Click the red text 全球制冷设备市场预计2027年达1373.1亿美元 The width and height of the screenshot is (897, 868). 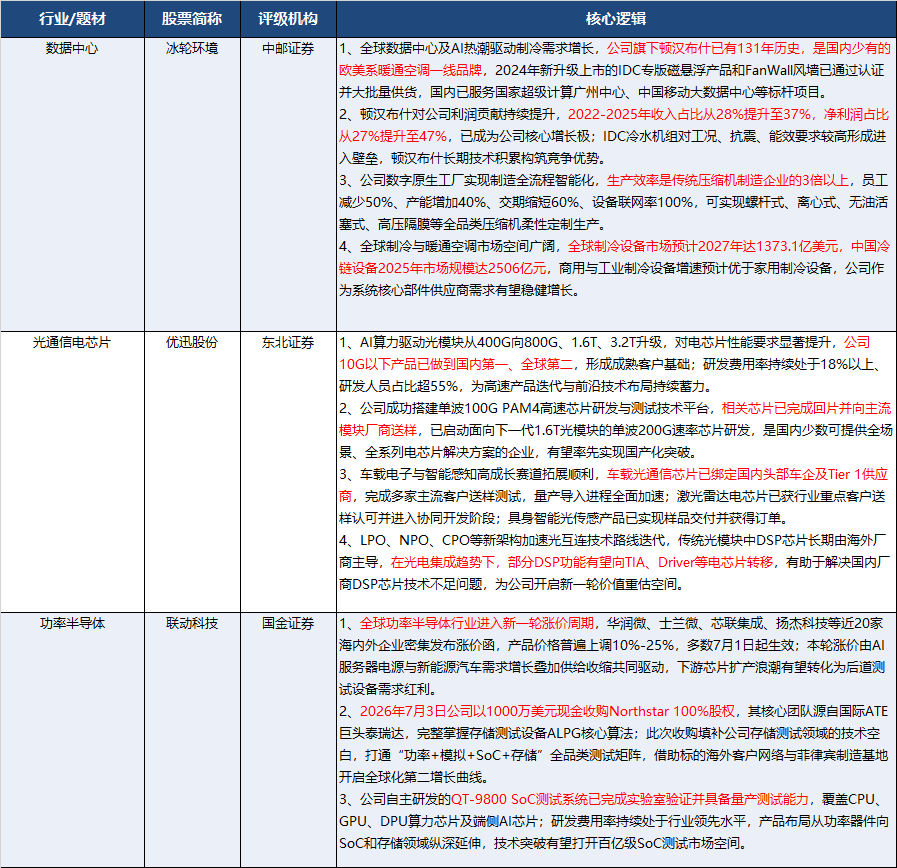click(703, 246)
